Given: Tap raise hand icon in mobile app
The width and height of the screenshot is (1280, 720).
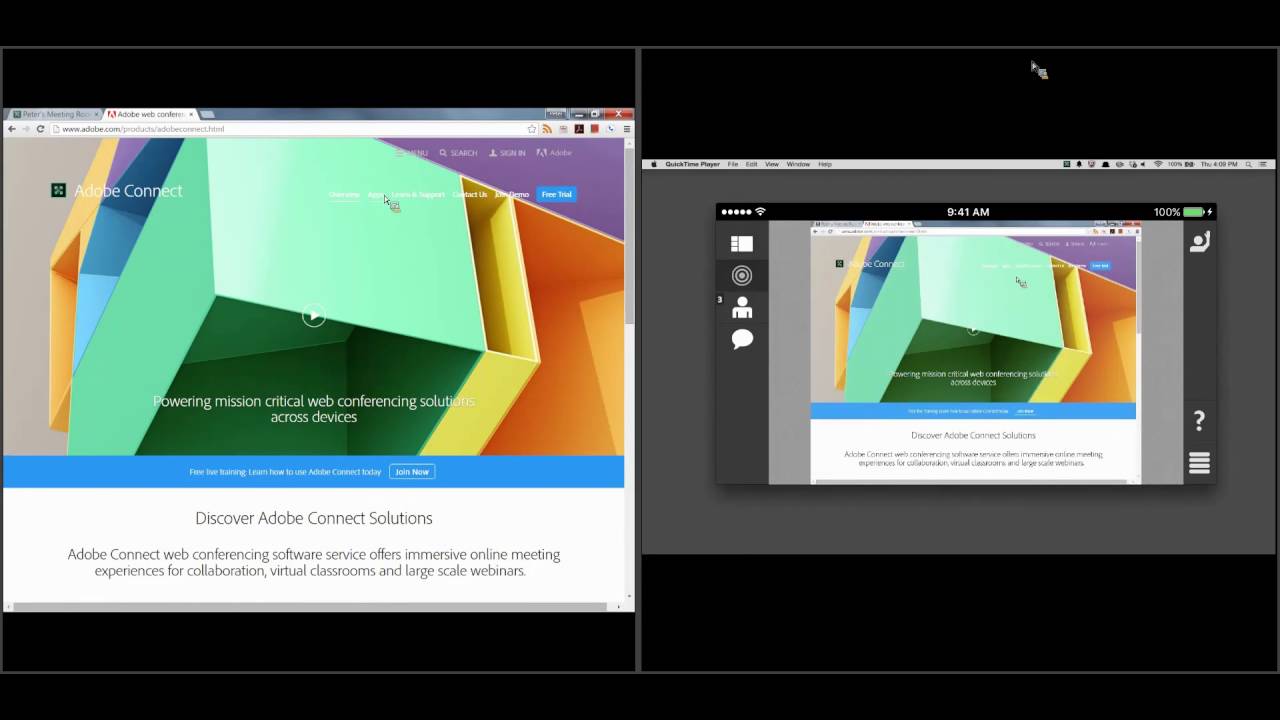Looking at the screenshot, I should tap(1200, 242).
